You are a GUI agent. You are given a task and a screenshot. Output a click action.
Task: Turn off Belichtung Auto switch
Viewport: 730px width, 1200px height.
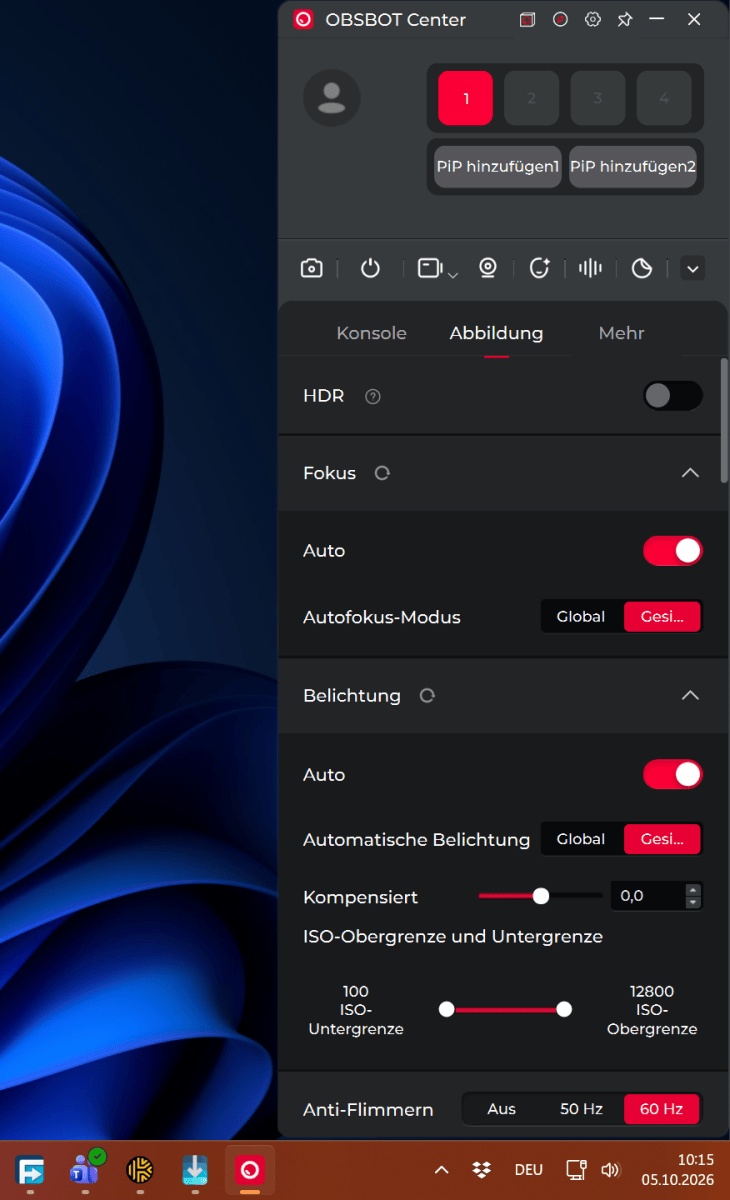point(673,774)
